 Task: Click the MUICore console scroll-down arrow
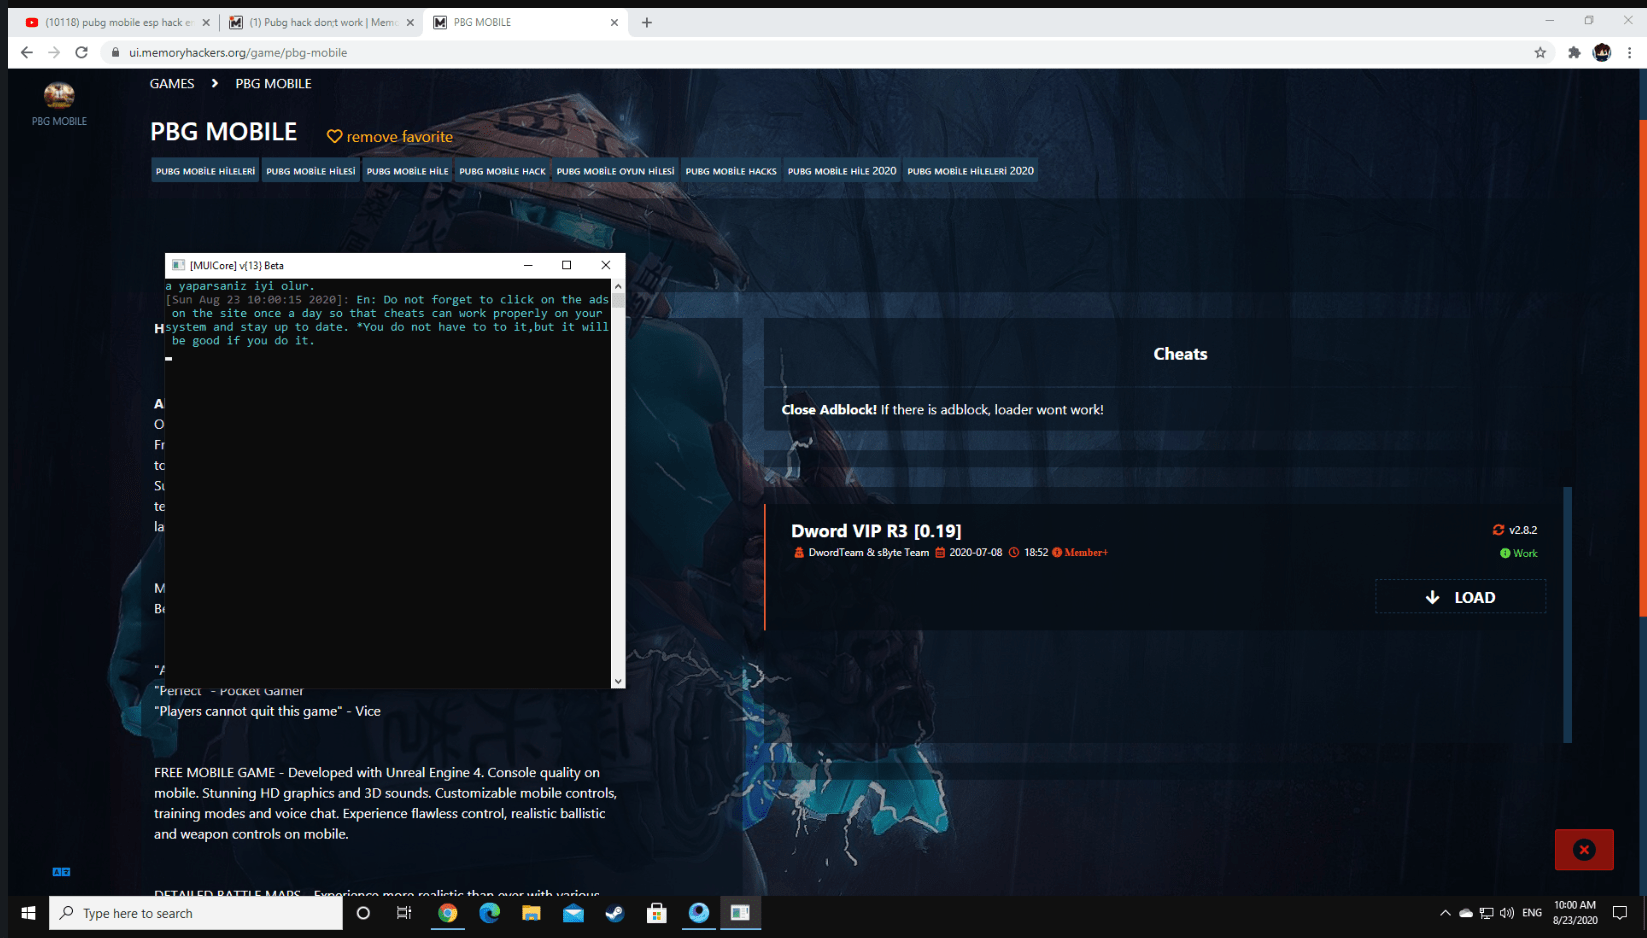618,681
